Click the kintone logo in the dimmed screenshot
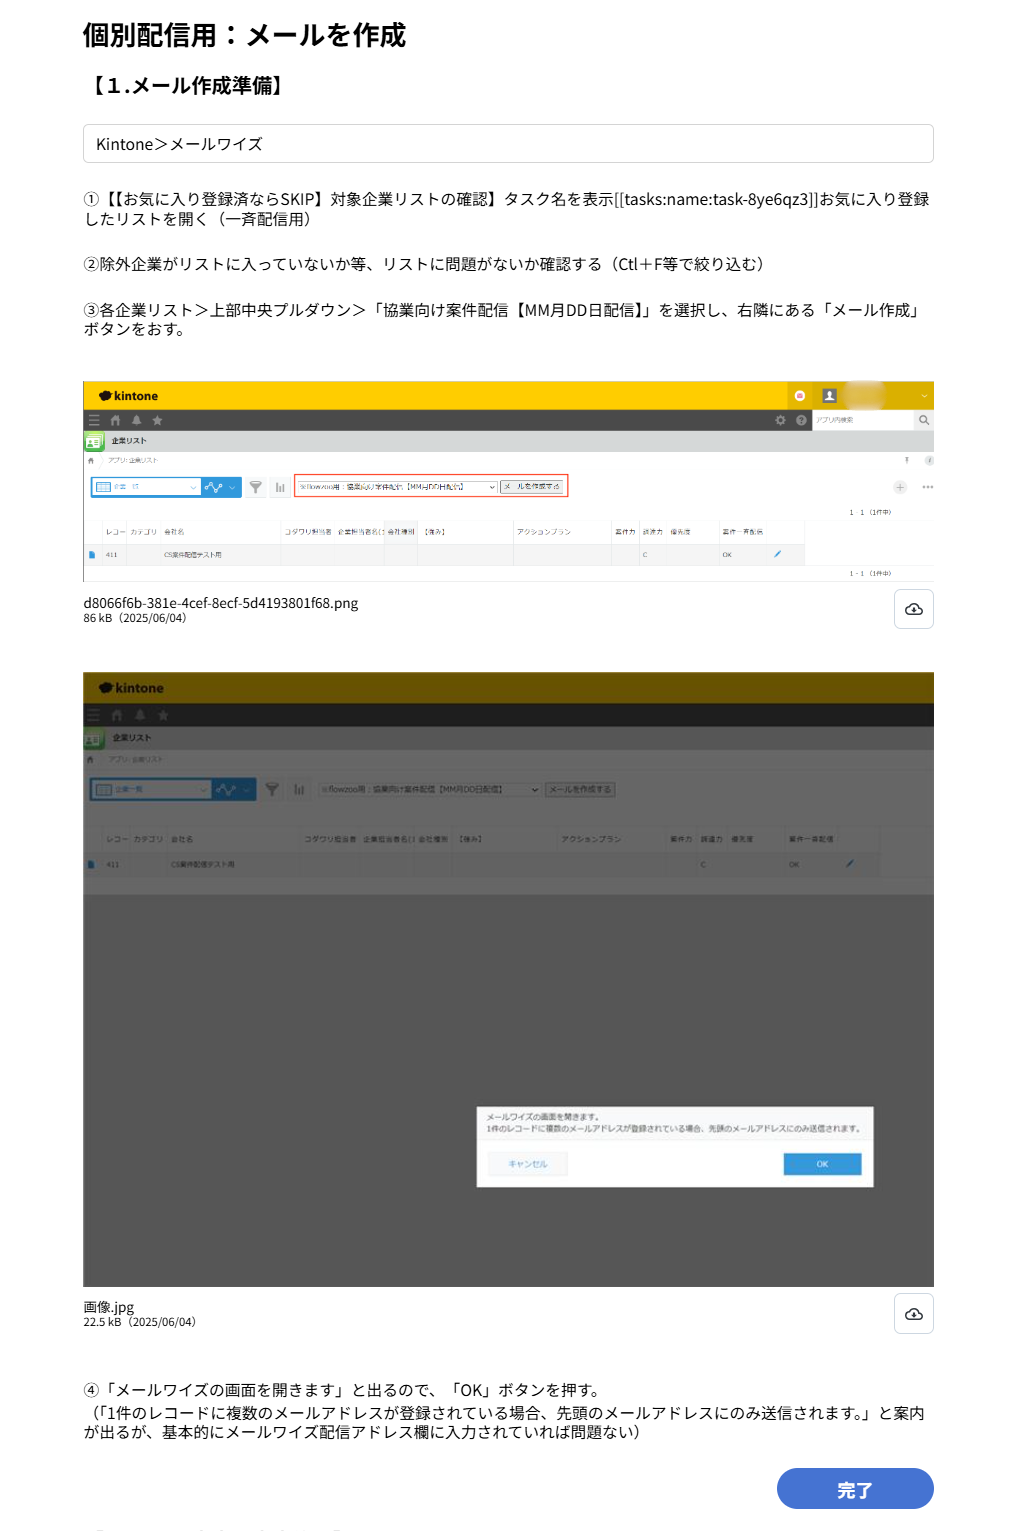This screenshot has width=1033, height=1531. pyautogui.click(x=131, y=688)
